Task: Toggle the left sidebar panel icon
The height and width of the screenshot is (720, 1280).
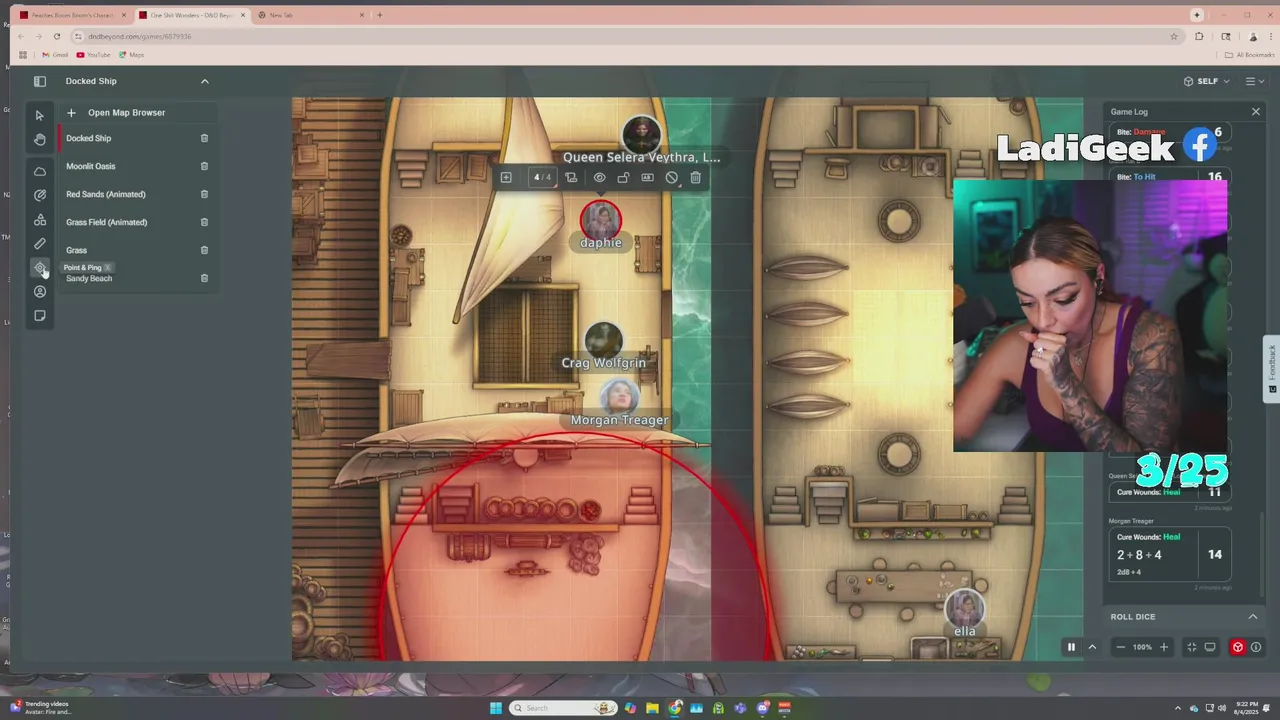Action: [40, 81]
